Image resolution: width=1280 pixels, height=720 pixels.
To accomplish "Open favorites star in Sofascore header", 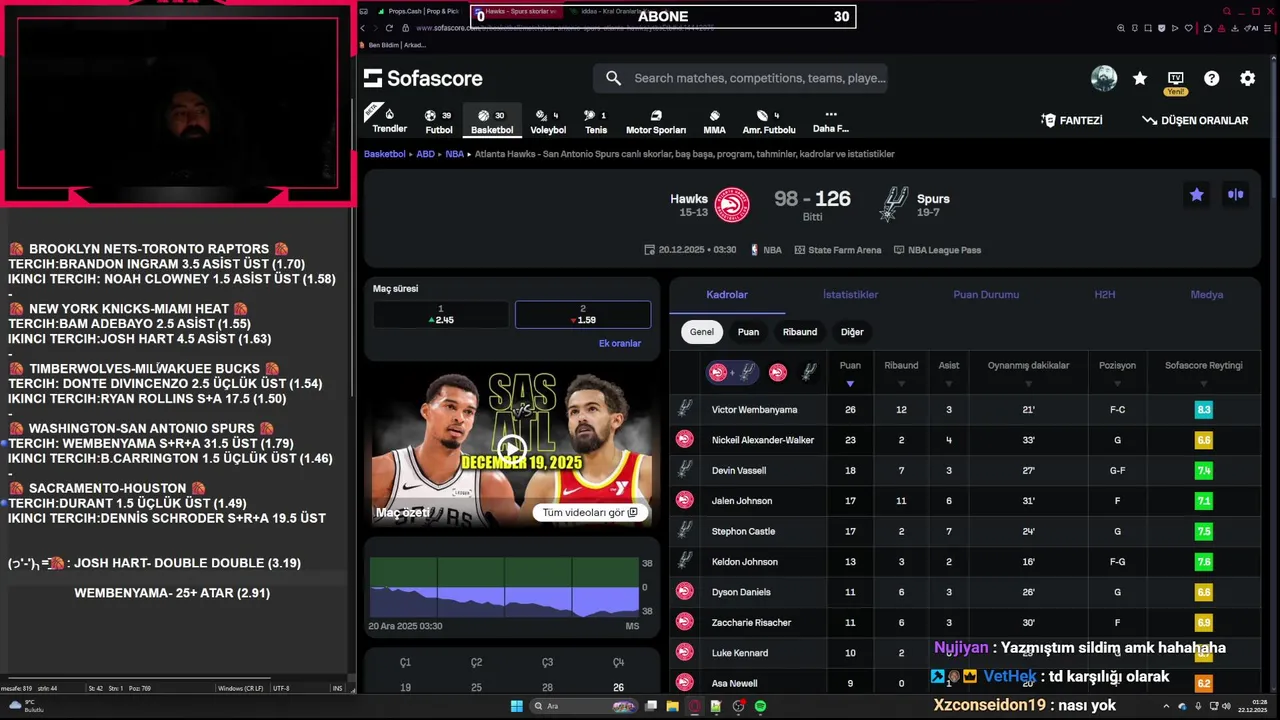I will coord(1140,78).
